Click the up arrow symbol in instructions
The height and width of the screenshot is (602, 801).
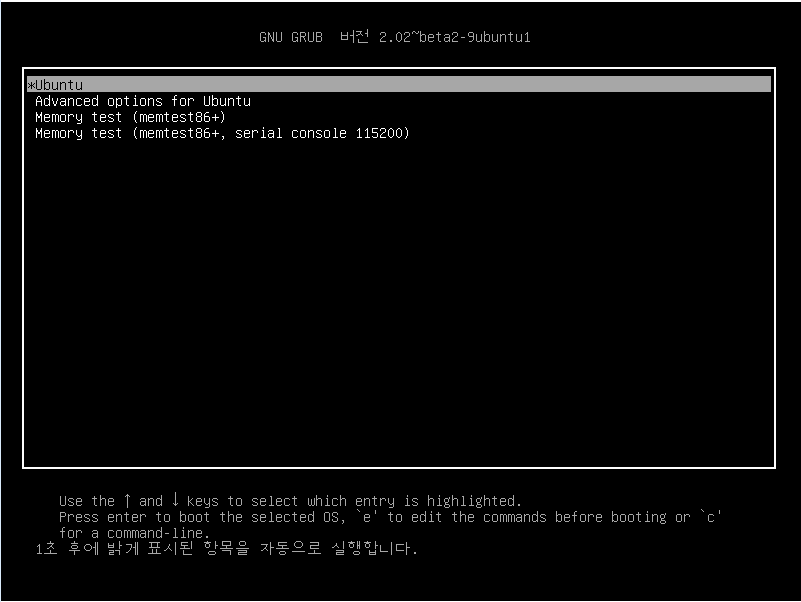click(x=127, y=500)
